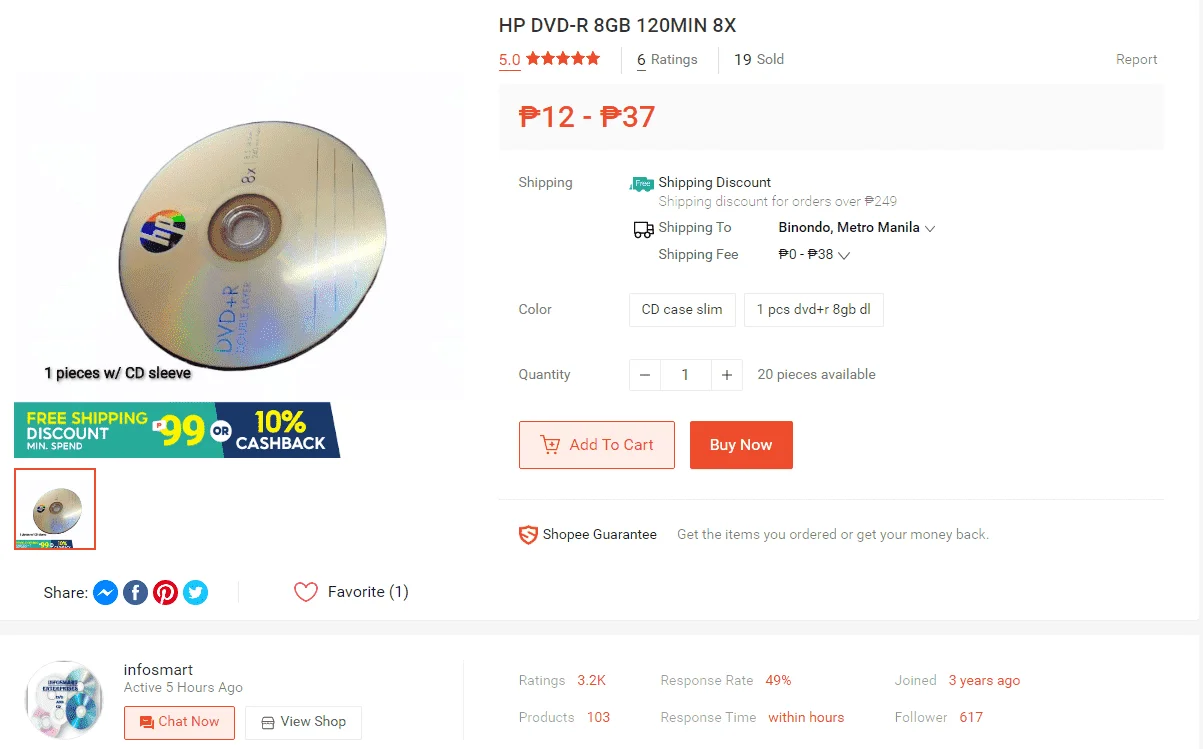The width and height of the screenshot is (1203, 749).
Task: Select the DVD product thumbnail image
Action: pos(55,509)
